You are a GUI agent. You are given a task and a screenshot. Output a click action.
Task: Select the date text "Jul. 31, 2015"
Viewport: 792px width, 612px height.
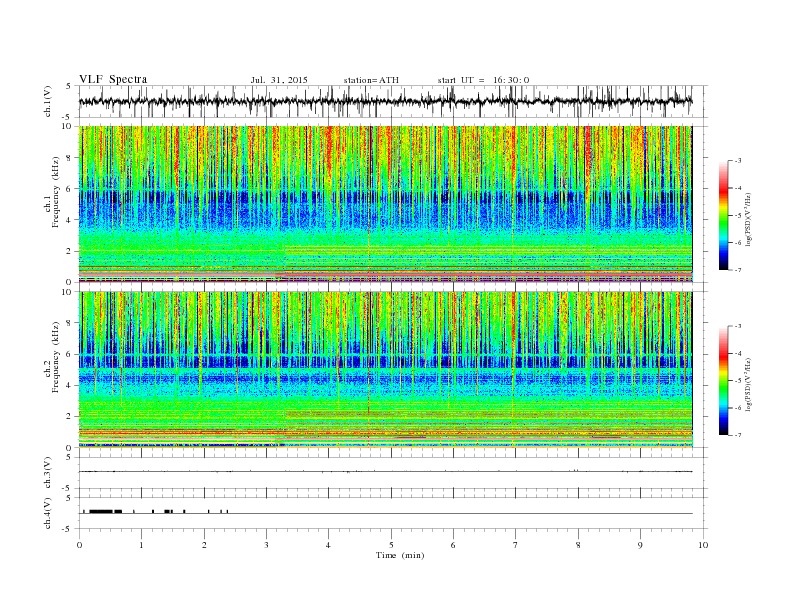[x=279, y=80]
